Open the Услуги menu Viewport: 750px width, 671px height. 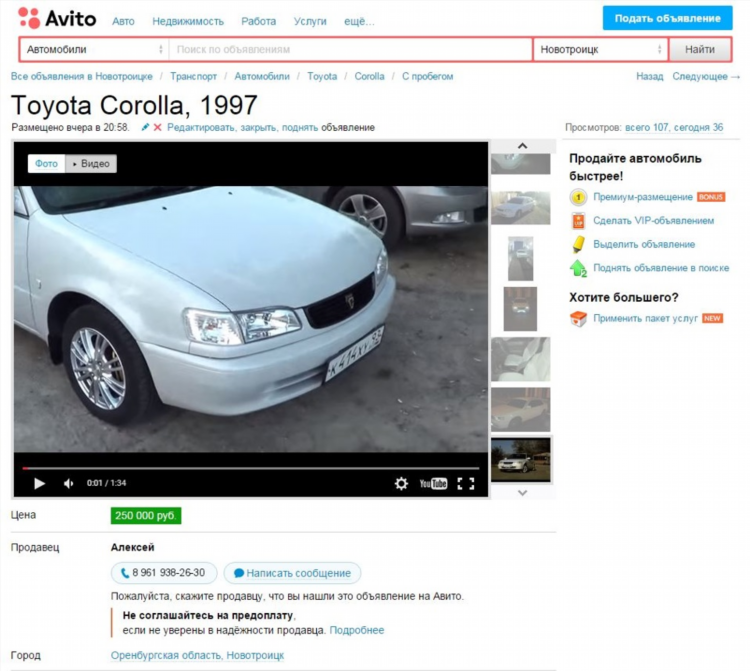[310, 22]
